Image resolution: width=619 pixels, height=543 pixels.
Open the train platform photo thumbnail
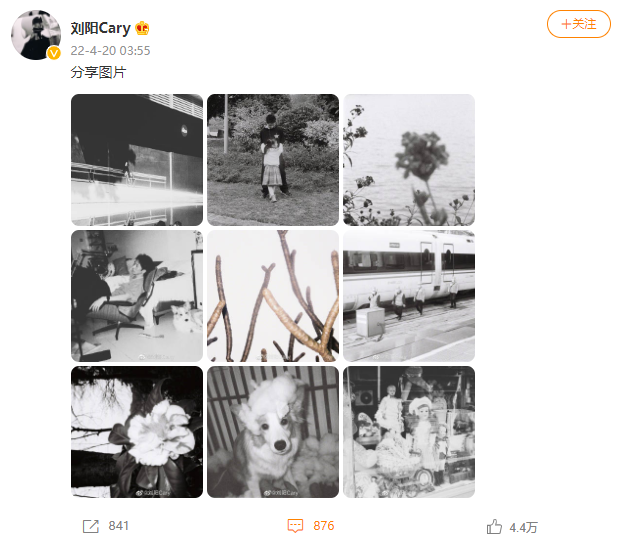click(409, 296)
